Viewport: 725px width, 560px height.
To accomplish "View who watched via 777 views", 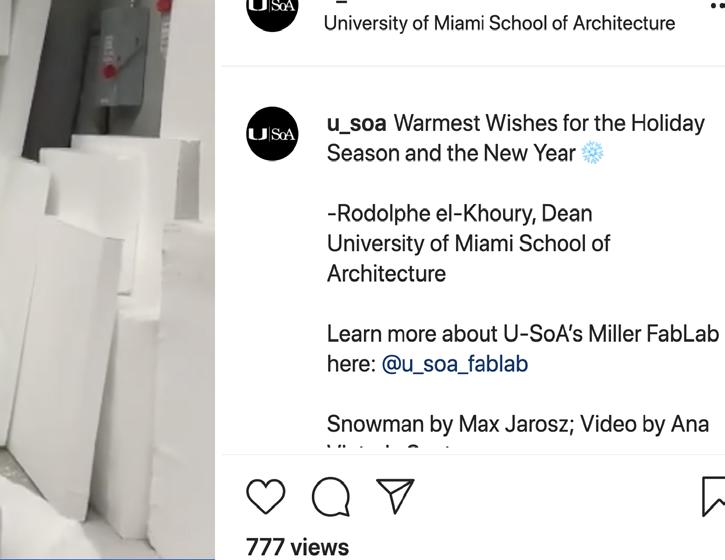I will tap(297, 547).
